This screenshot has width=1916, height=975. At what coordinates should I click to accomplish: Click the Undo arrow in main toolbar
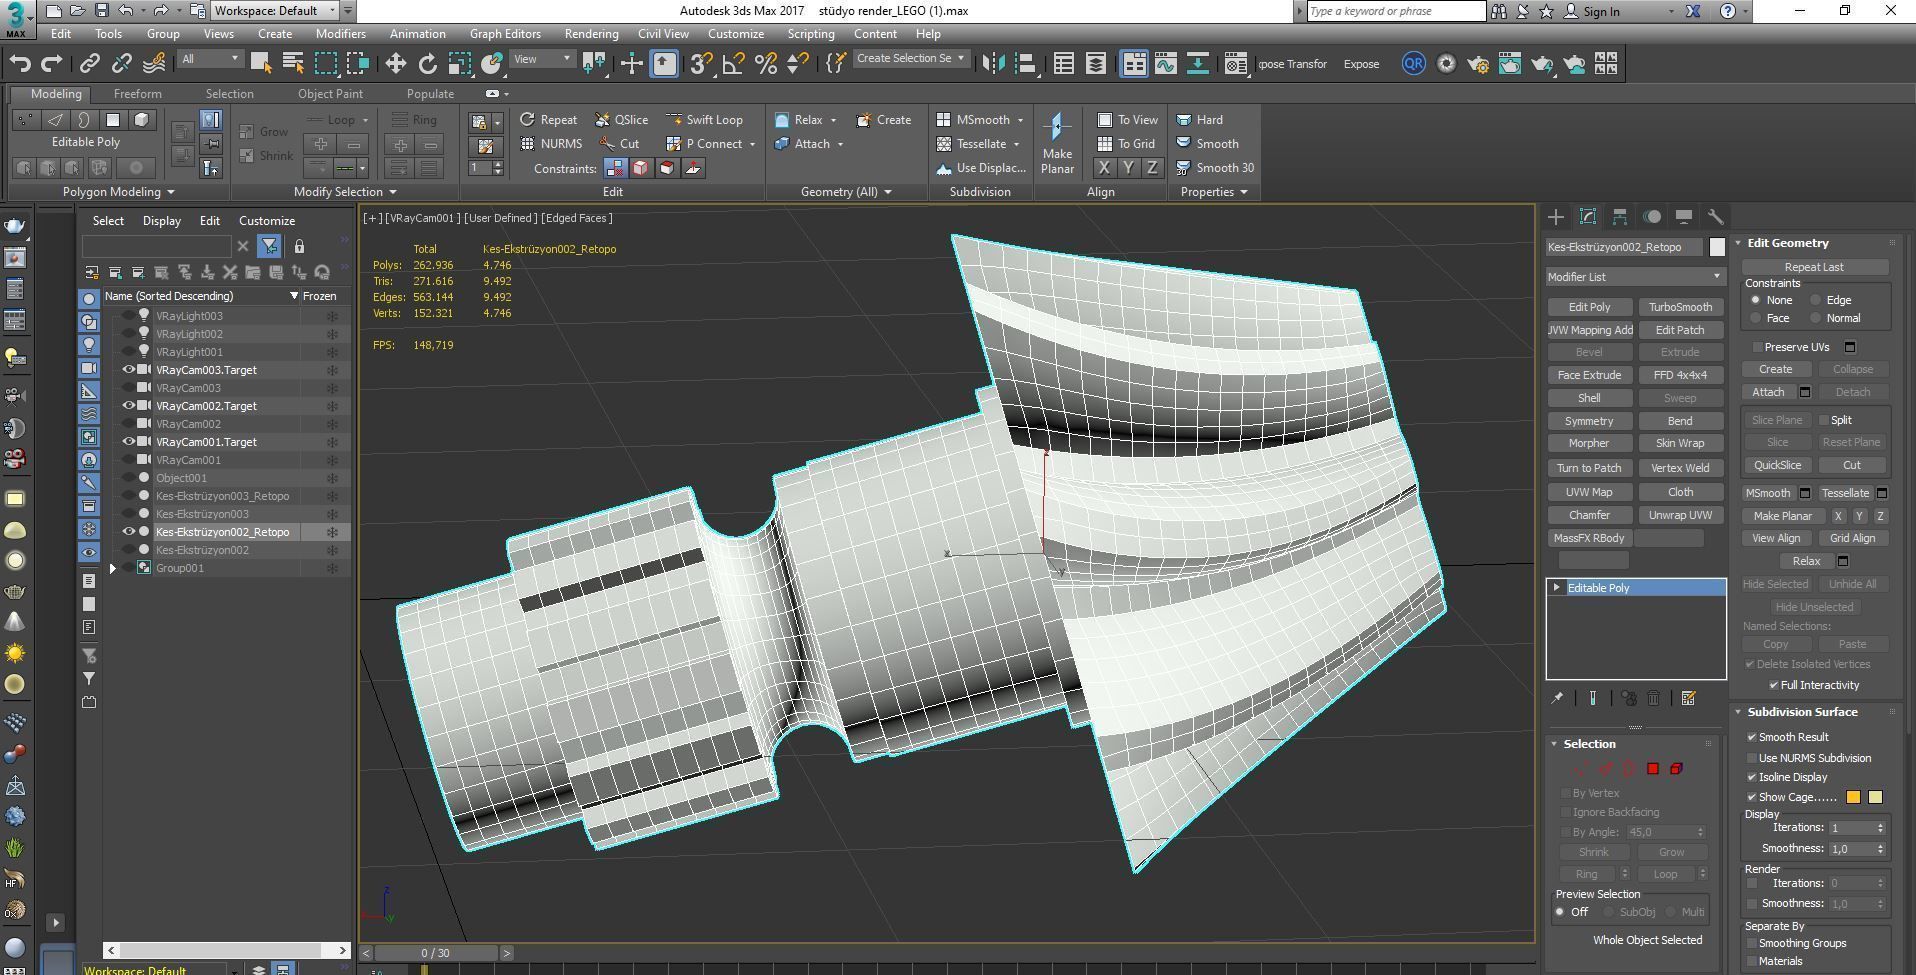(x=19, y=64)
